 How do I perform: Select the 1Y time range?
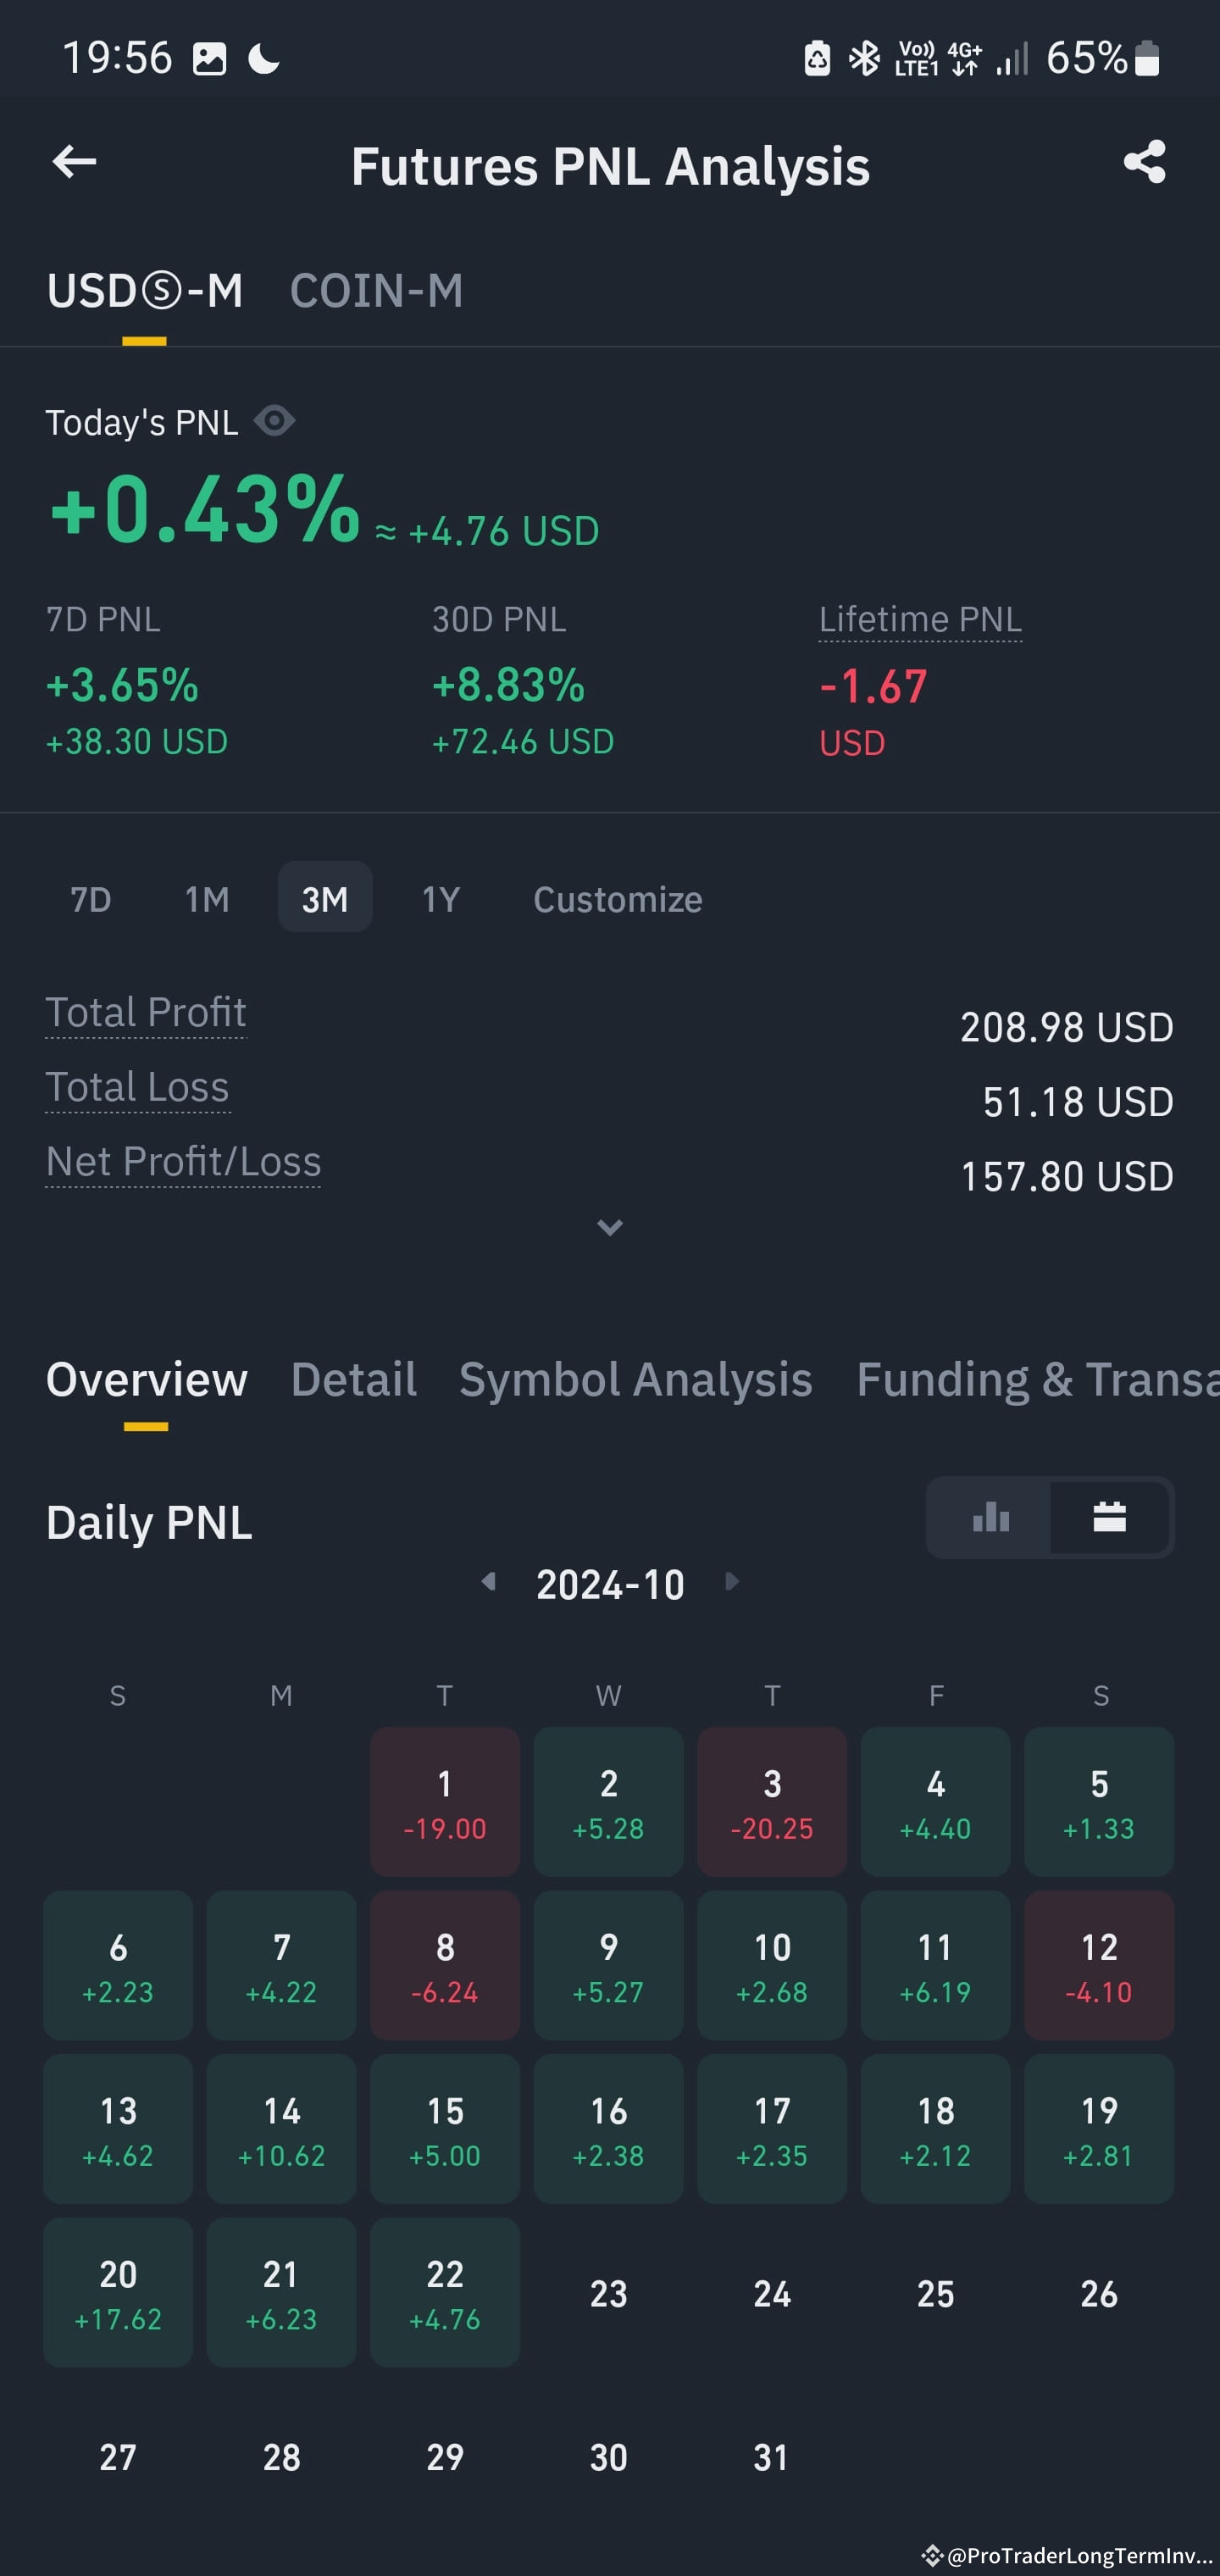tap(440, 899)
